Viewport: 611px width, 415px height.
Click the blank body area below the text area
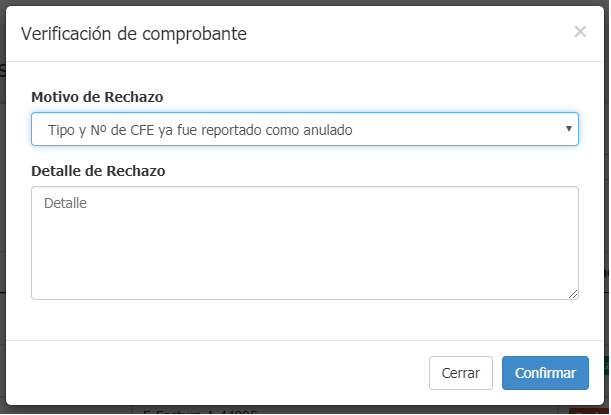pos(305,320)
